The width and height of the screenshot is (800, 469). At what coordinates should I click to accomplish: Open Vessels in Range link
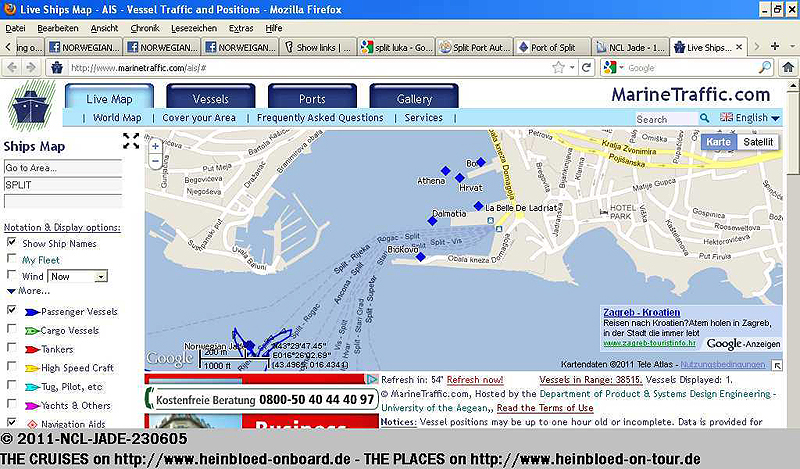[x=591, y=380]
